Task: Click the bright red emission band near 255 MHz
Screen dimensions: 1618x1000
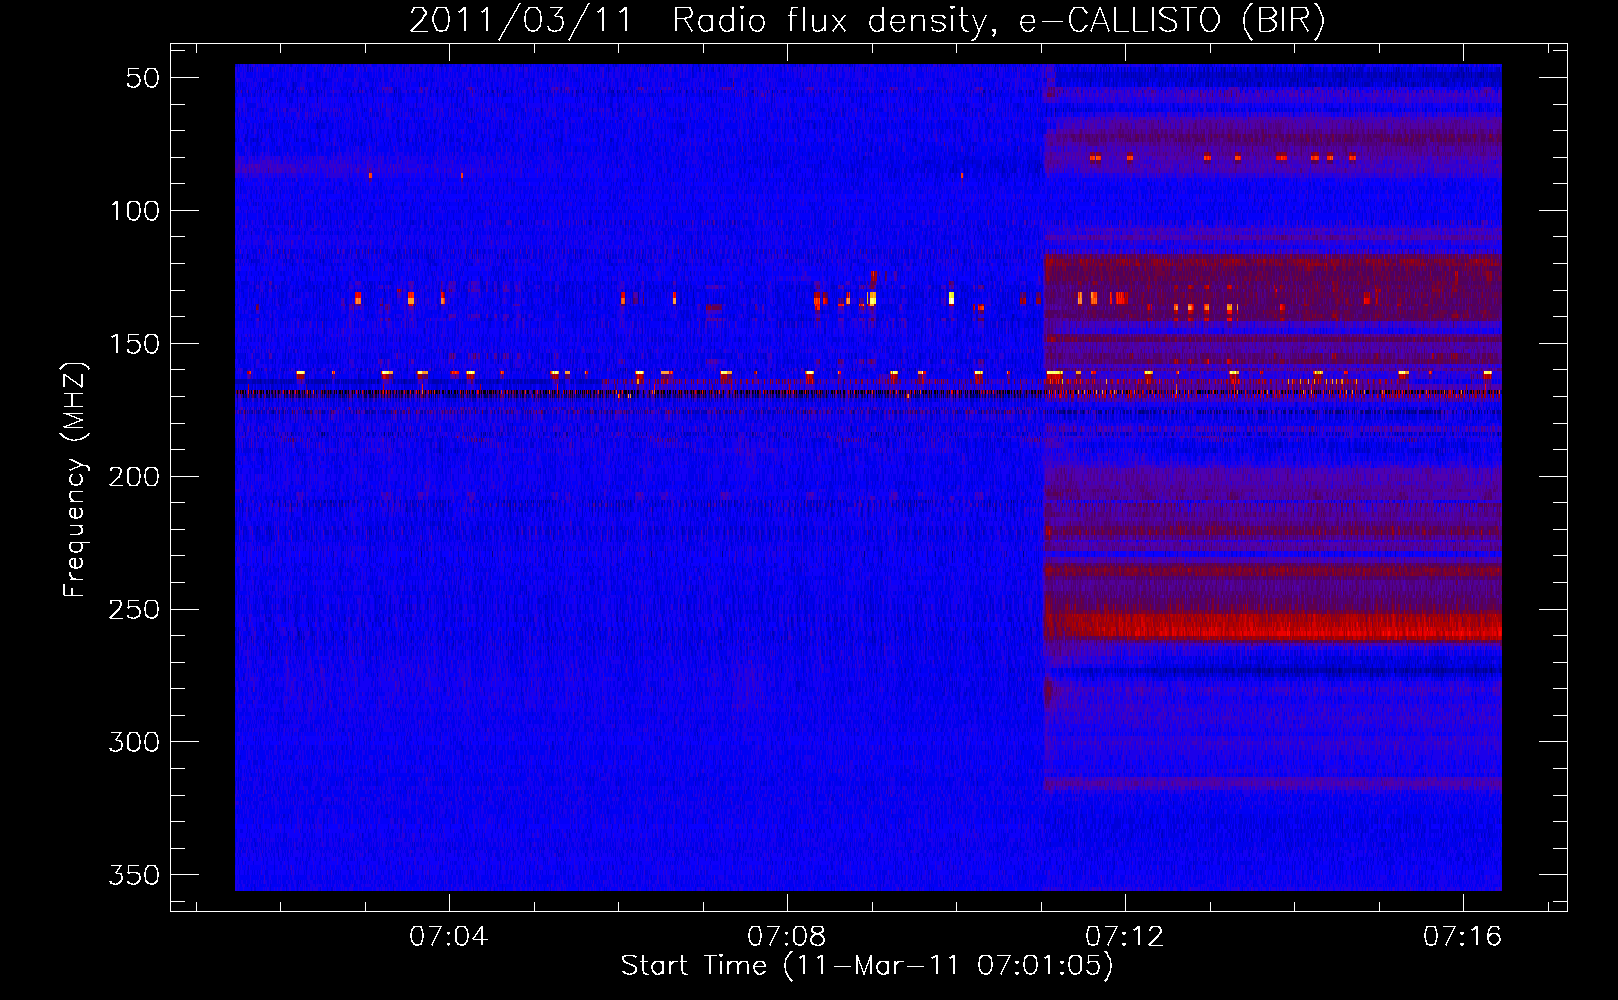Action: pos(1272,627)
